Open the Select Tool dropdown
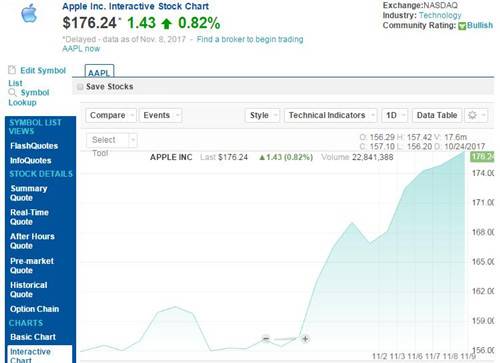 pyautogui.click(x=112, y=140)
